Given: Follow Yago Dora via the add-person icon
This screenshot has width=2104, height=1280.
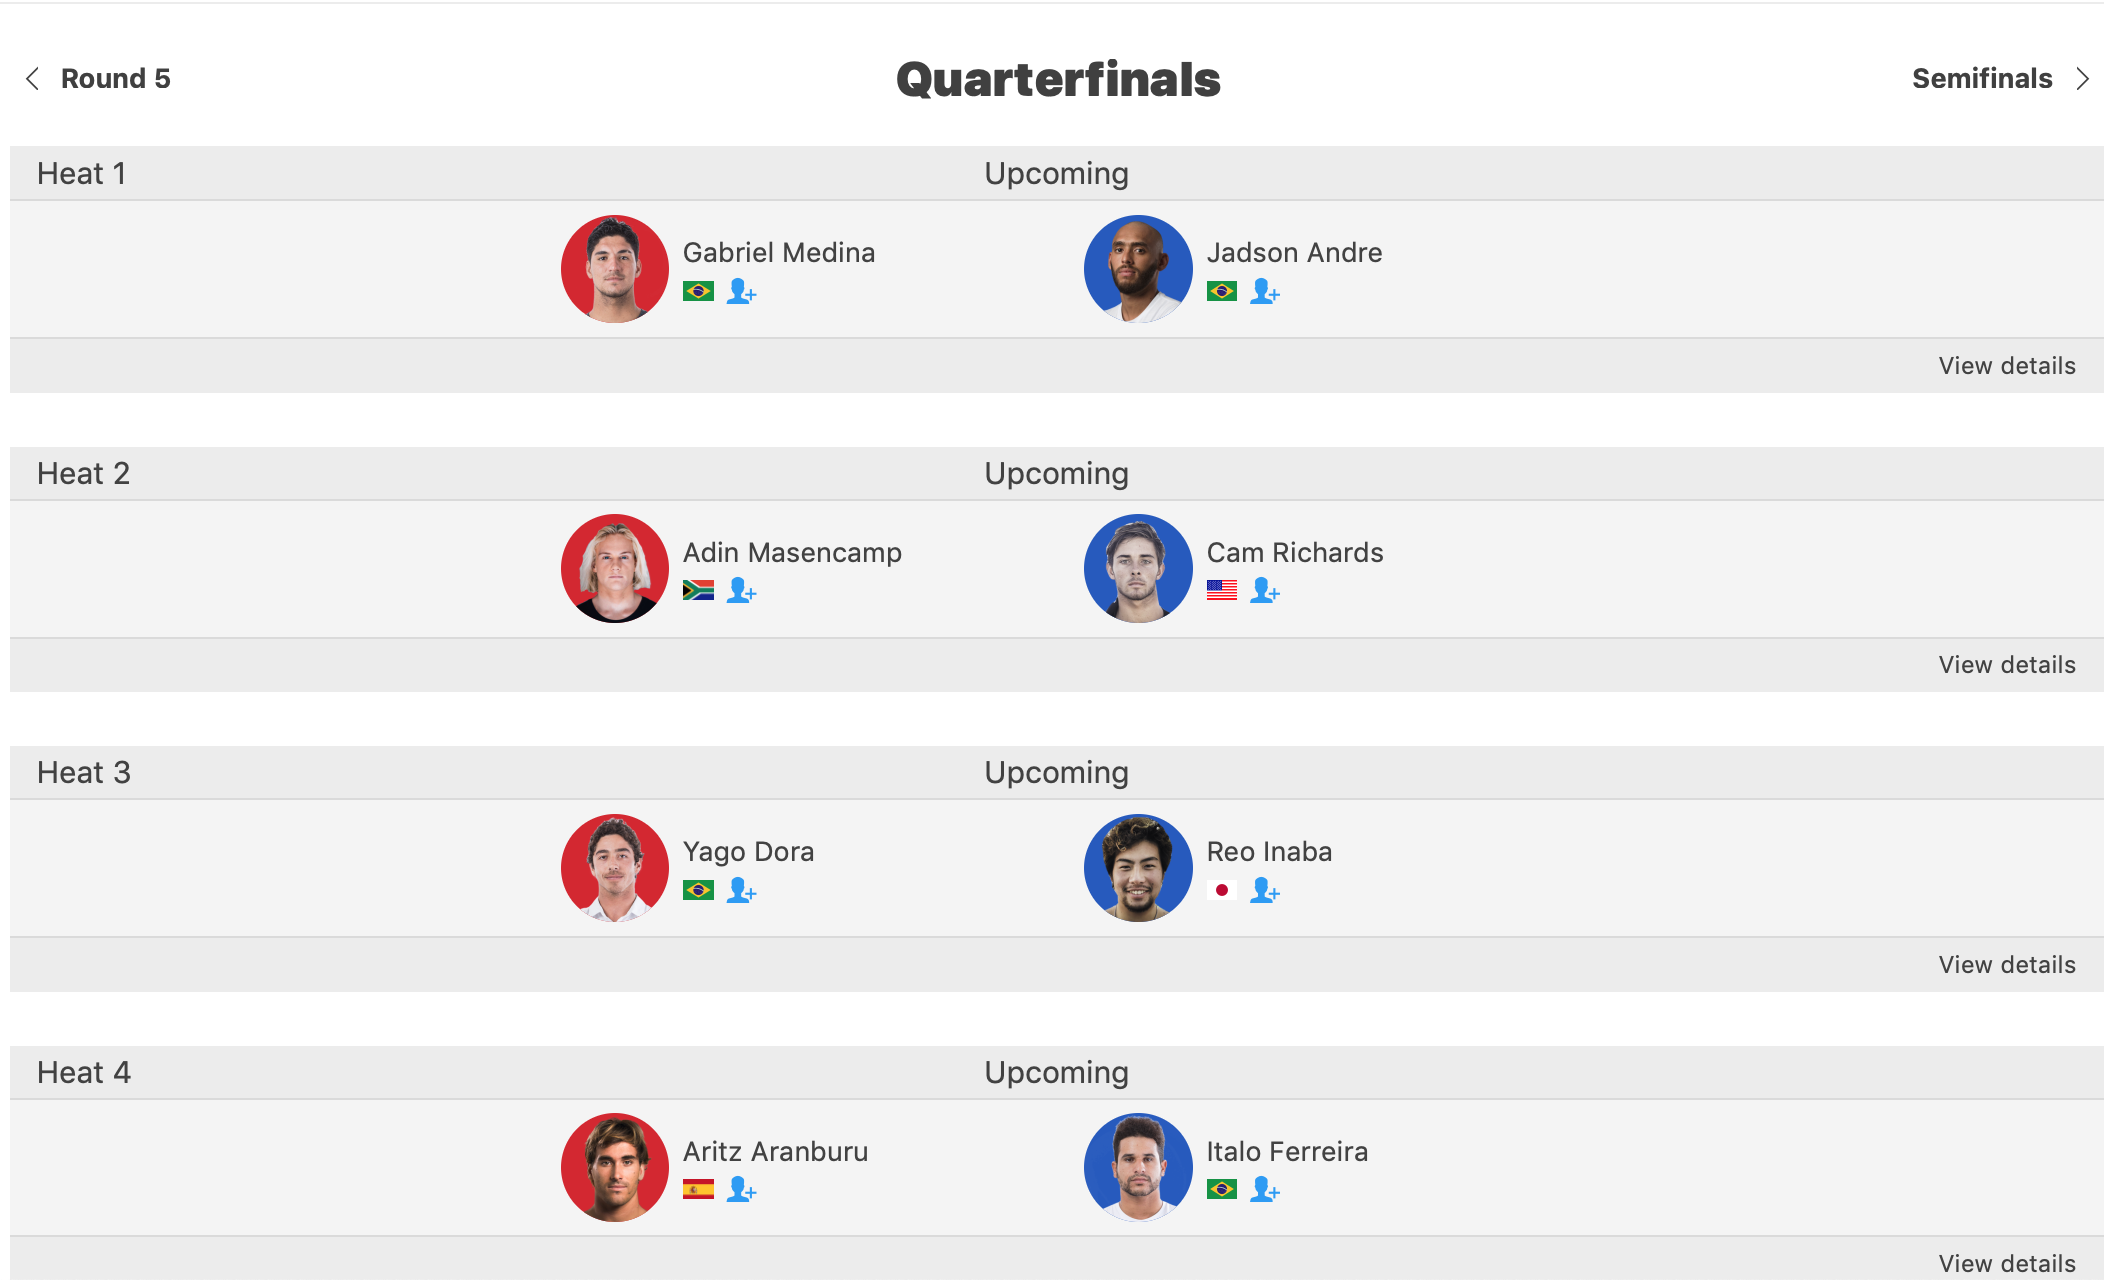Looking at the screenshot, I should point(741,890).
